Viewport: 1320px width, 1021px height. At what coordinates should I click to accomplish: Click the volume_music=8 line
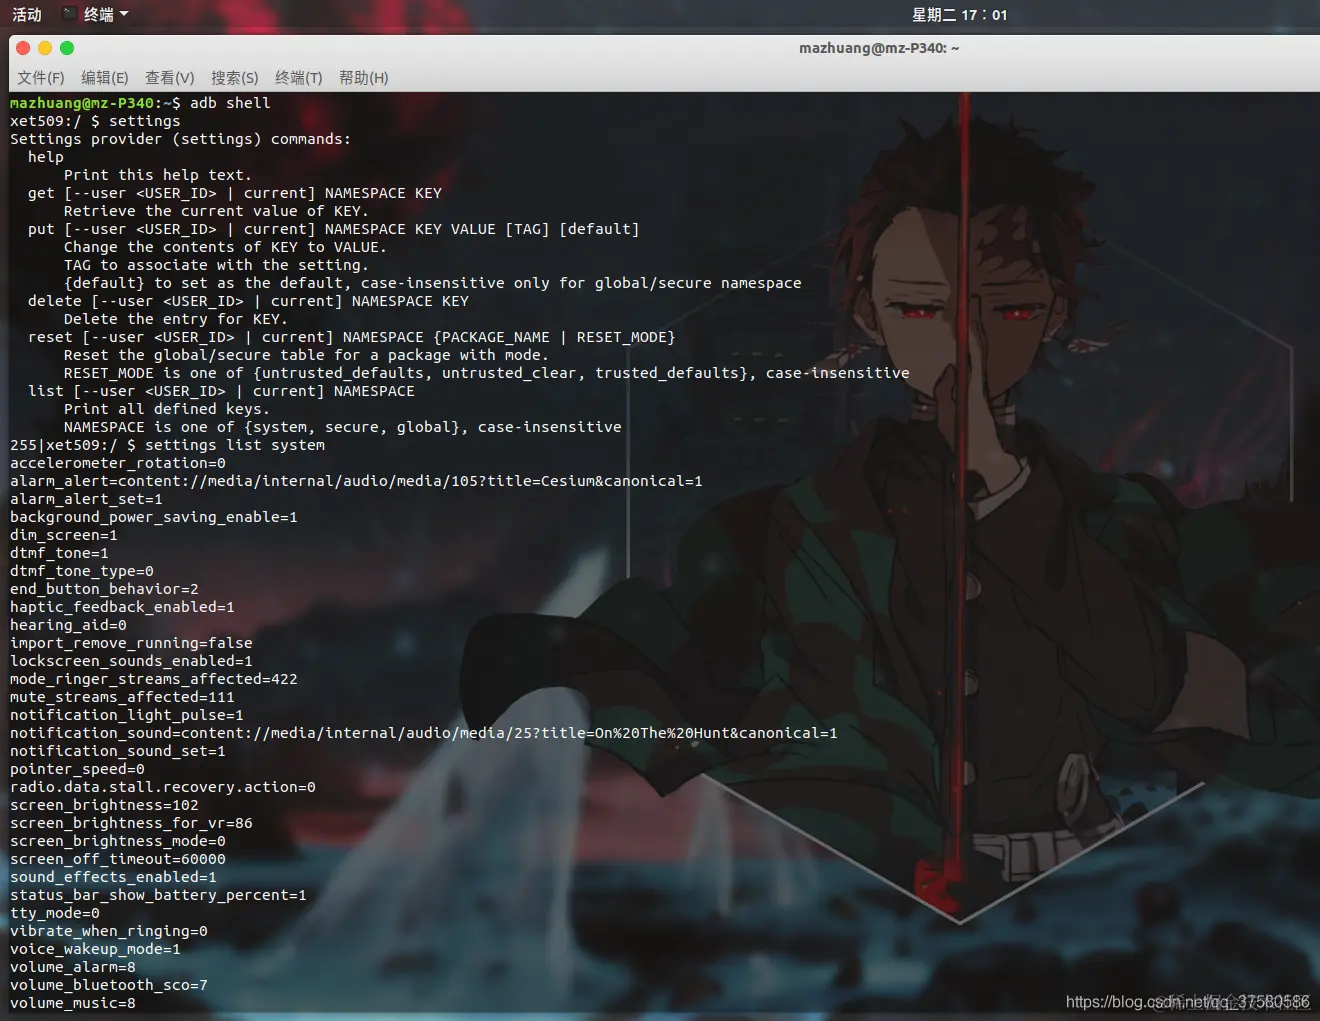(x=73, y=1003)
